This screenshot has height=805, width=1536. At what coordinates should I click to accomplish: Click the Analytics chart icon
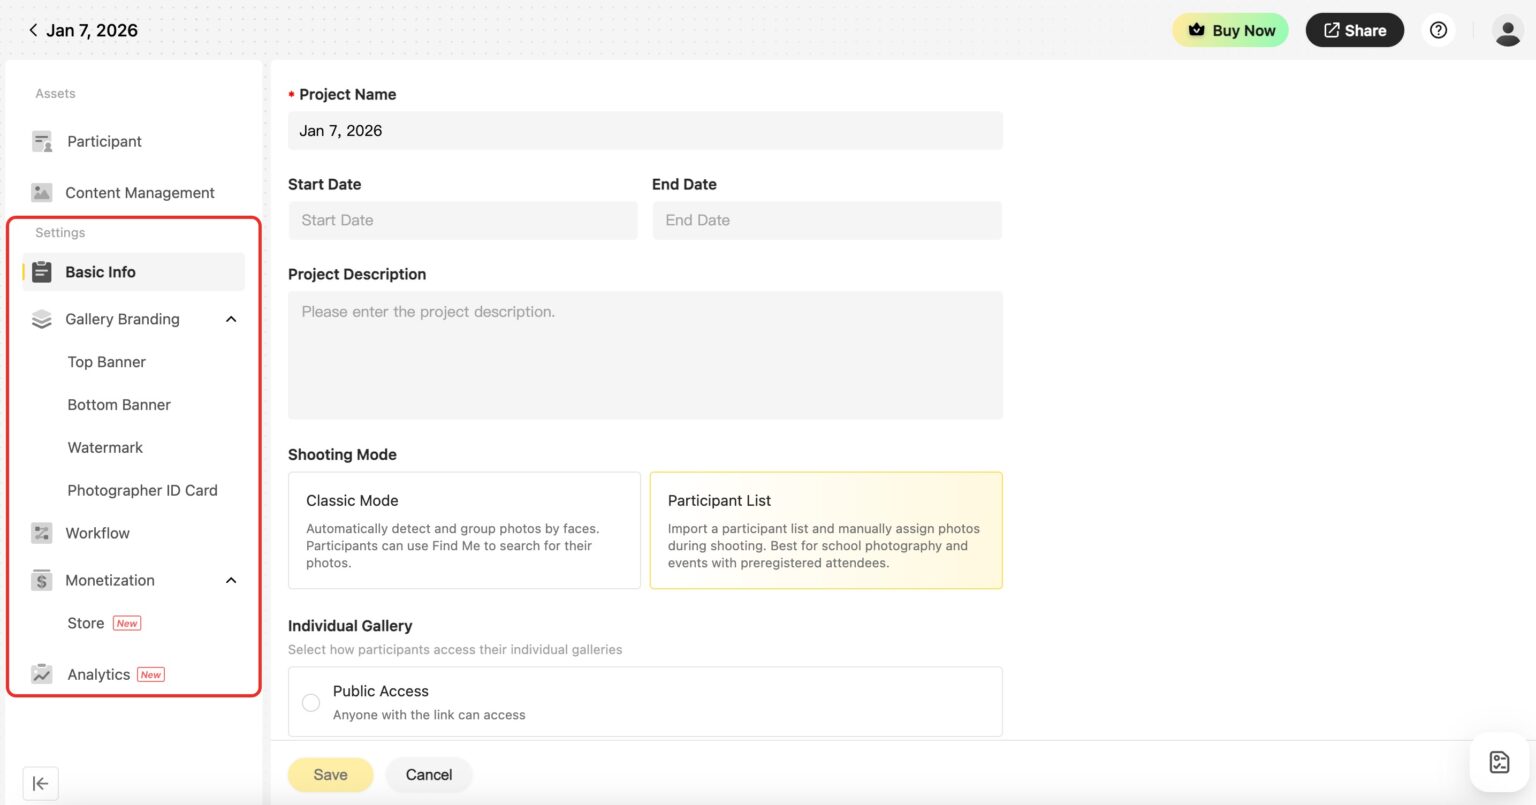point(41,674)
